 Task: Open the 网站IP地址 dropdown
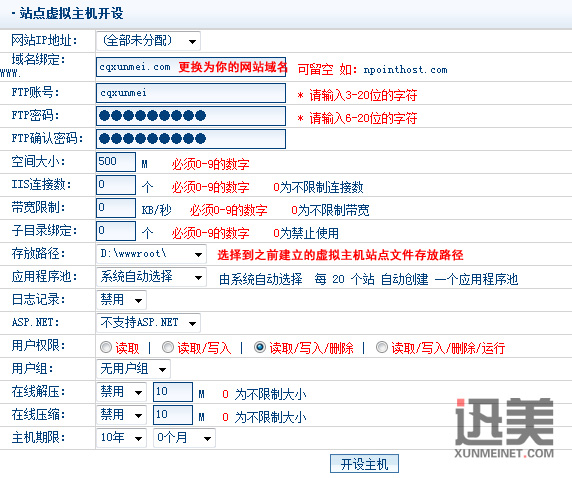coord(148,41)
